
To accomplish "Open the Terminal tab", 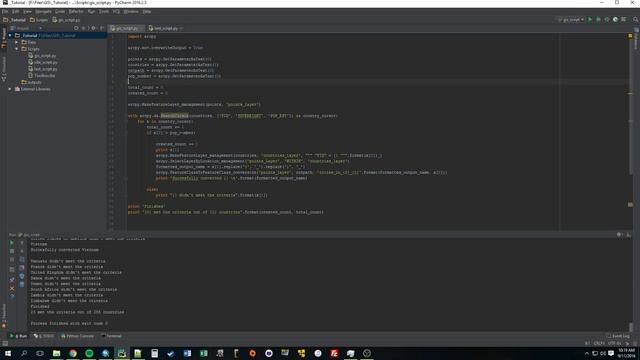I will [x=111, y=336].
